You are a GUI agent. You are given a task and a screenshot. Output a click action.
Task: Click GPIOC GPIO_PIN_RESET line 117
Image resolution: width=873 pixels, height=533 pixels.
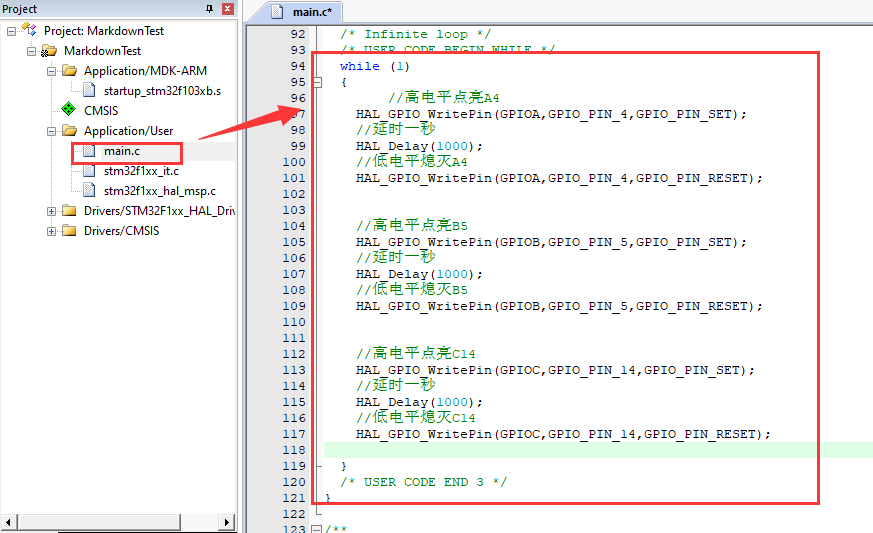563,434
